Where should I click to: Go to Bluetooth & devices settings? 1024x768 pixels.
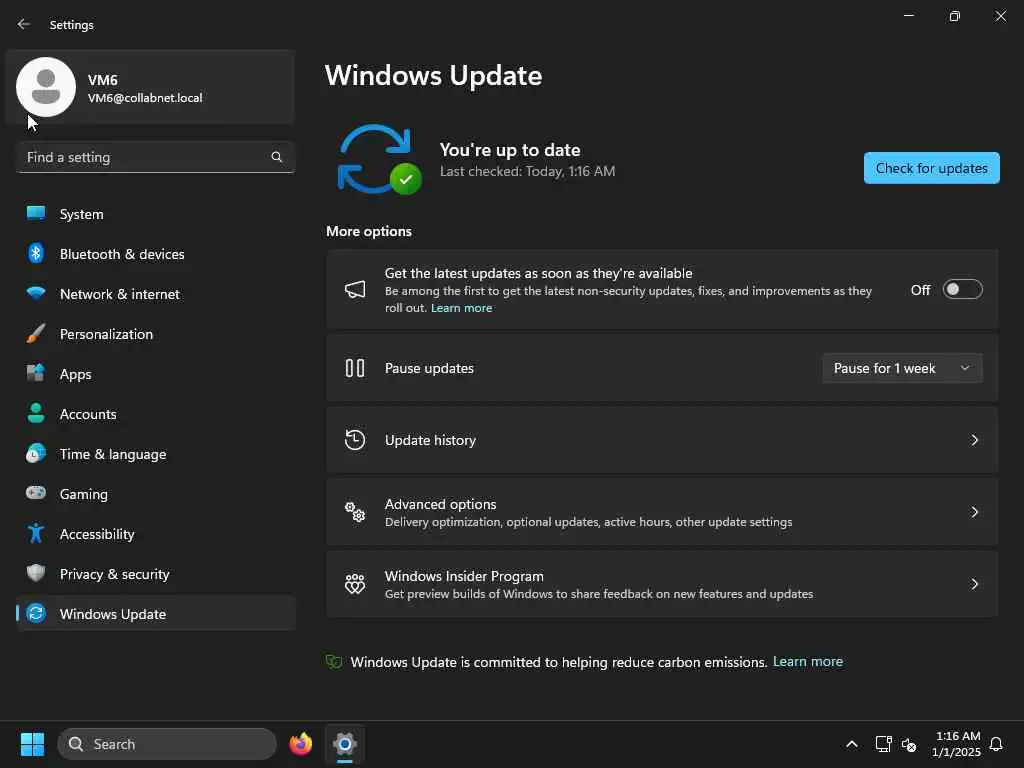click(x=155, y=254)
